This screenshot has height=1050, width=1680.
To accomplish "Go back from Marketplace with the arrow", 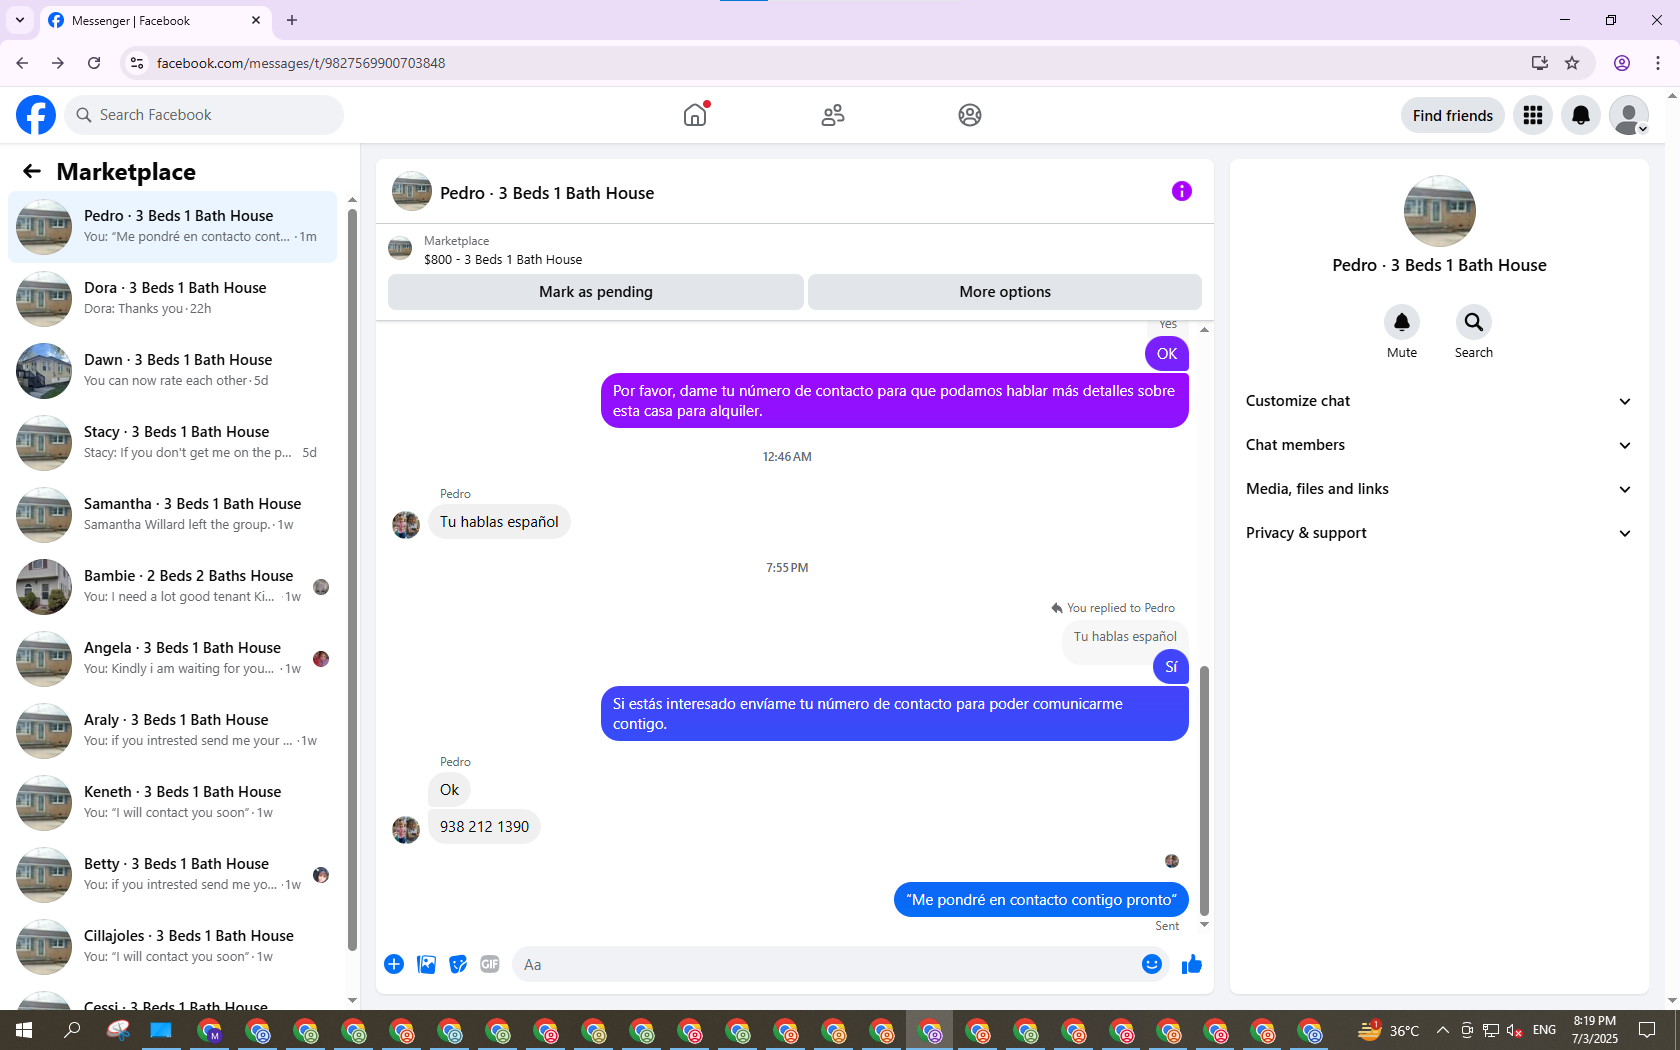I will (x=32, y=171).
